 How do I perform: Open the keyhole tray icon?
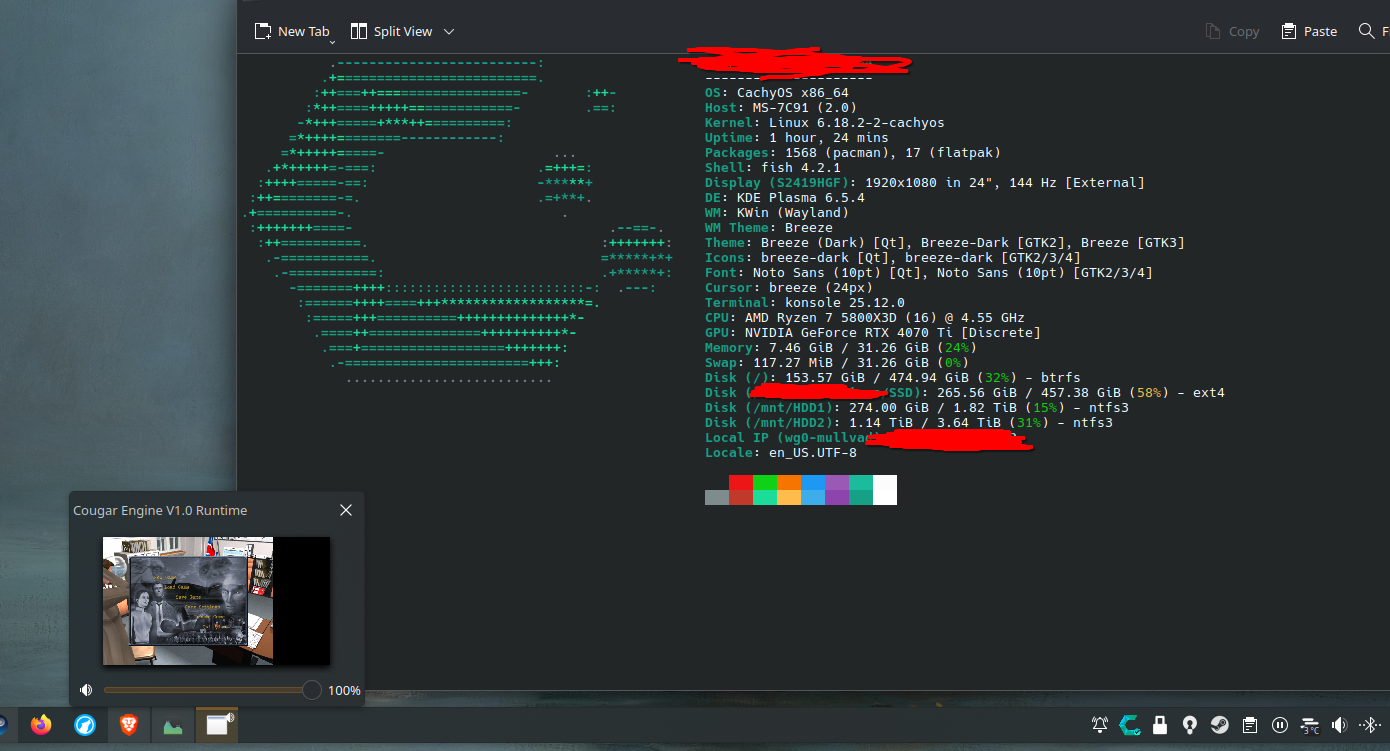pos(1190,725)
